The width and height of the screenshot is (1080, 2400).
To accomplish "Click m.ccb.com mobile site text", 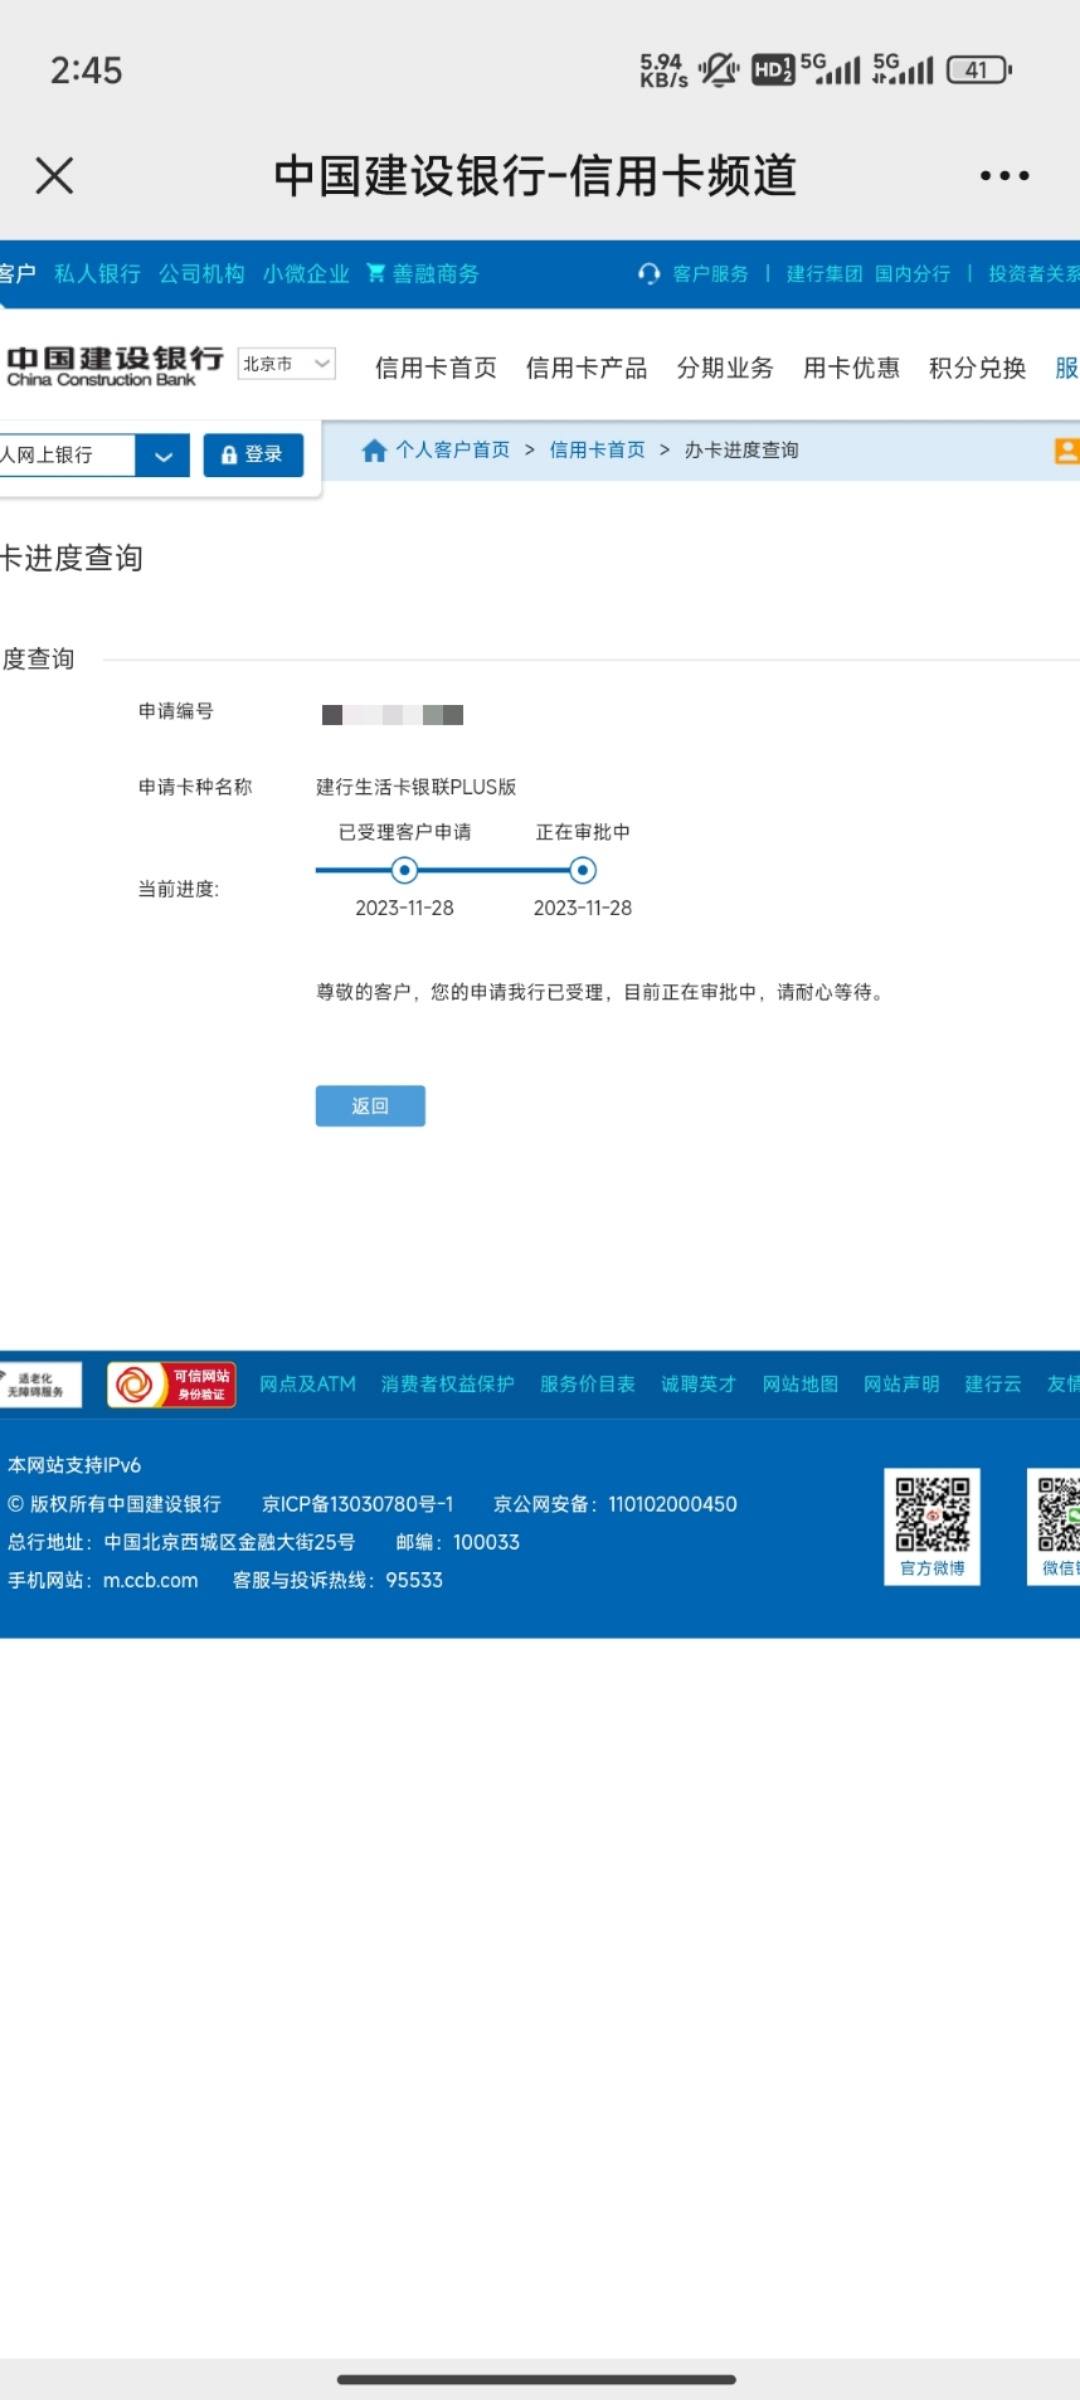I will pos(150,1580).
